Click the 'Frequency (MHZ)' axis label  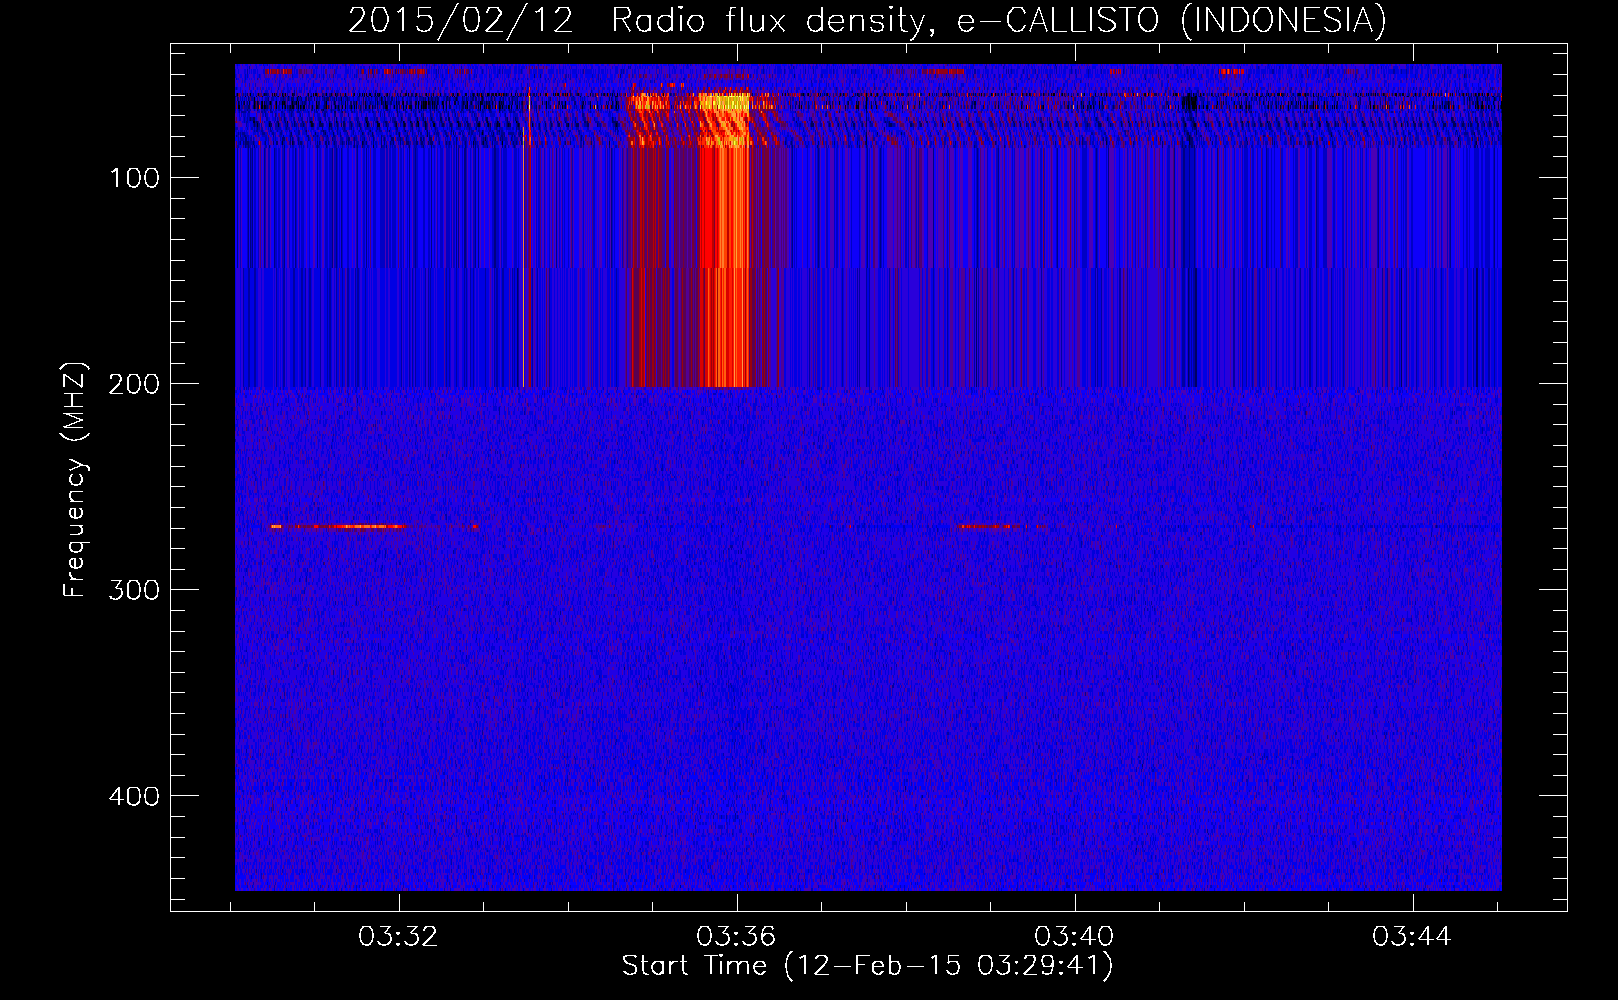tap(74, 479)
